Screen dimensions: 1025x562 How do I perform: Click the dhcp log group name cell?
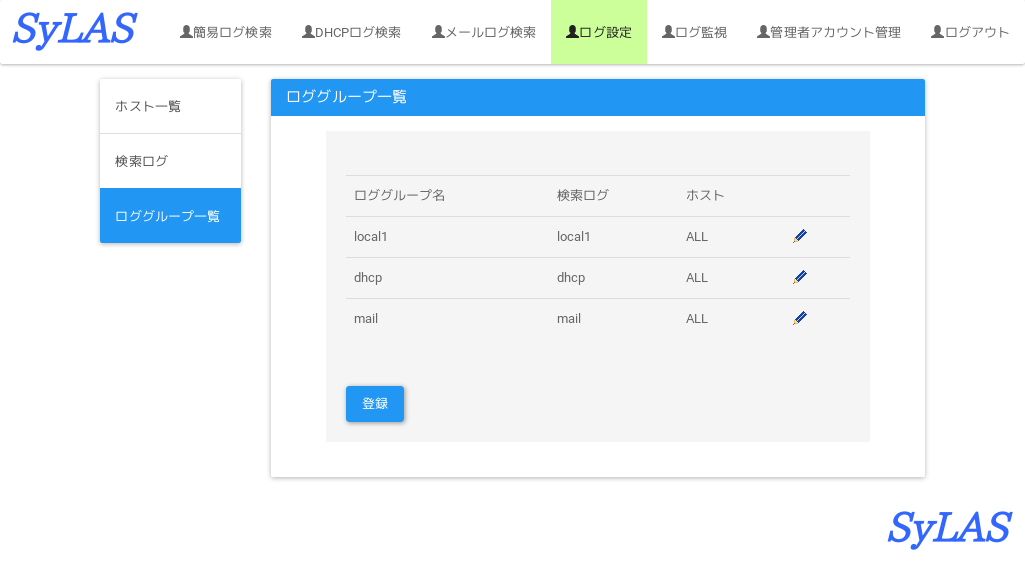point(368,278)
